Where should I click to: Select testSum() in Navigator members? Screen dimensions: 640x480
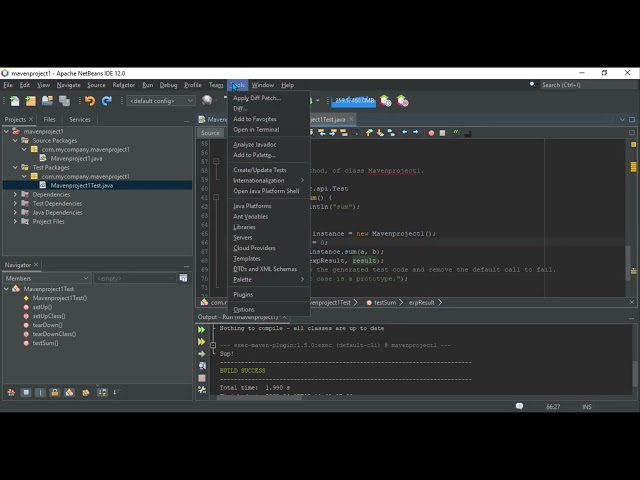click(x=45, y=343)
